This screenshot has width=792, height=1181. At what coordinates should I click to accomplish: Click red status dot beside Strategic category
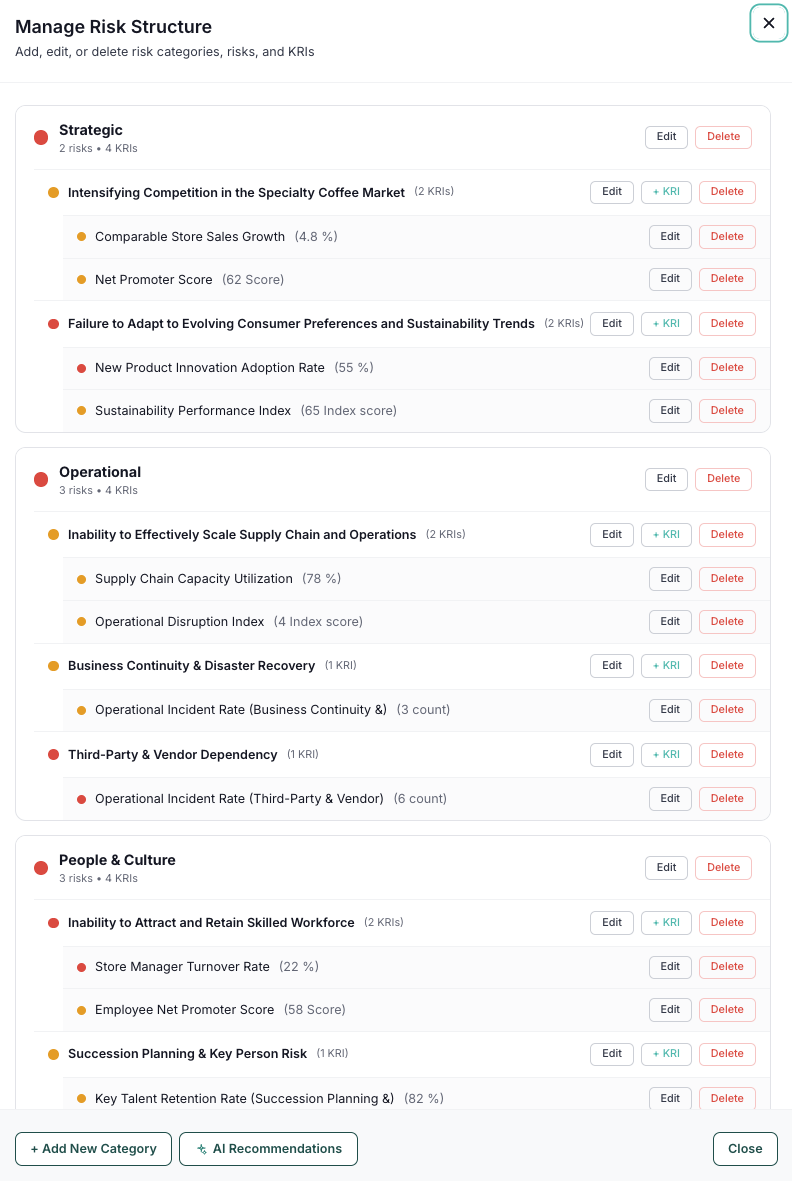pos(41,137)
